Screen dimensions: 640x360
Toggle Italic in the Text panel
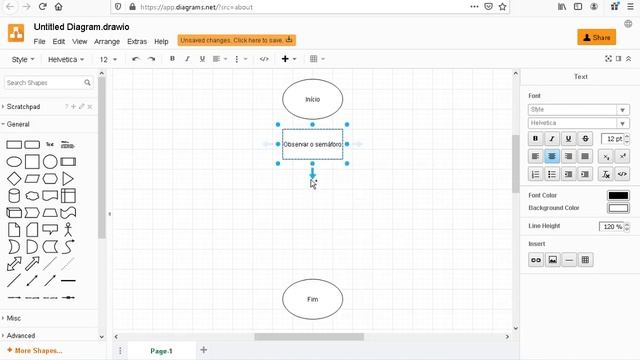pyautogui.click(x=552, y=139)
